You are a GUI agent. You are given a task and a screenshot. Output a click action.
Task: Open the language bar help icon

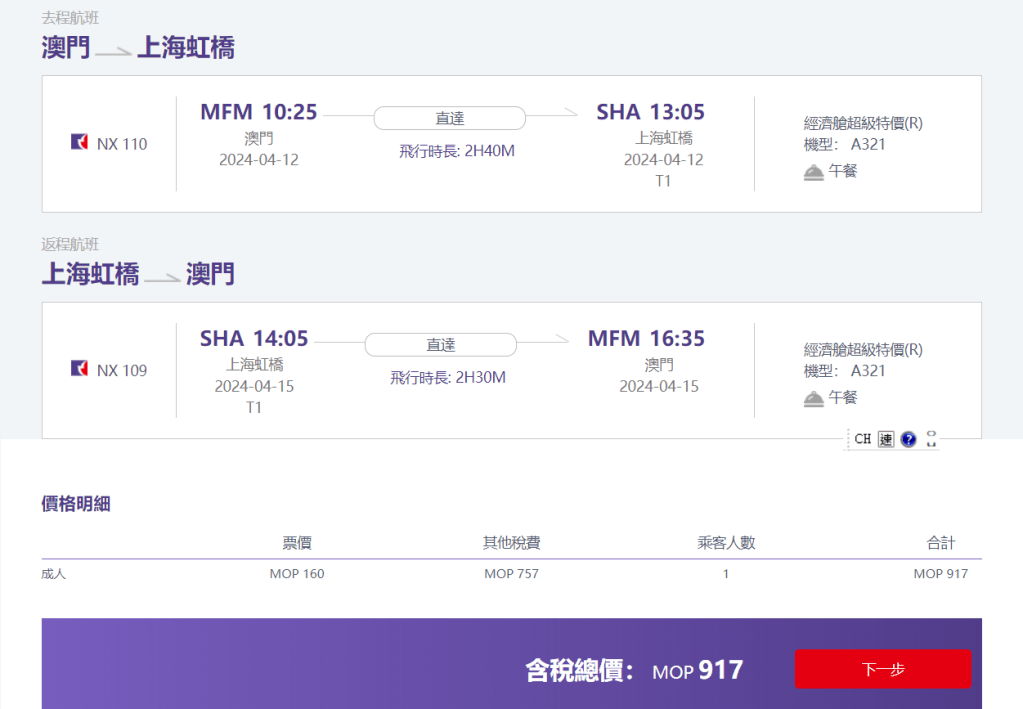[908, 439]
